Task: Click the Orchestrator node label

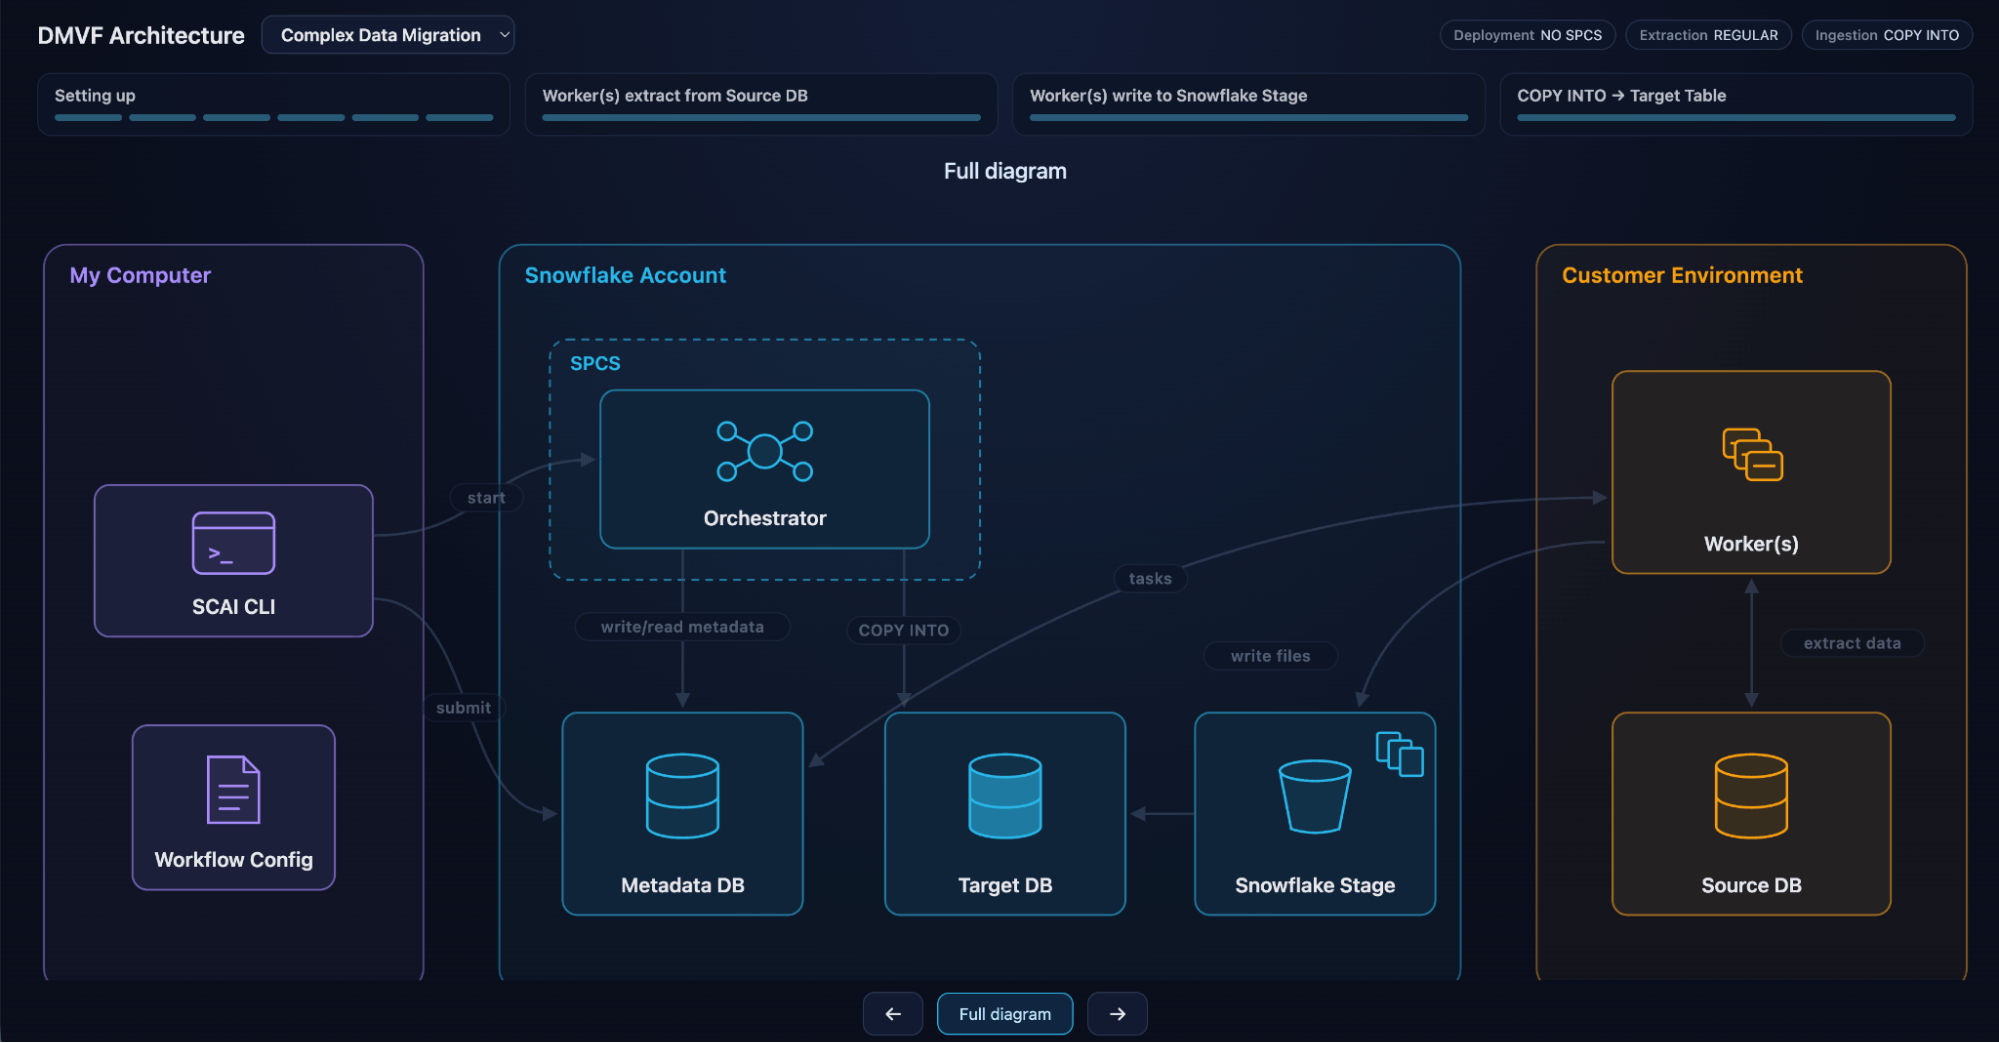Action: (x=765, y=518)
